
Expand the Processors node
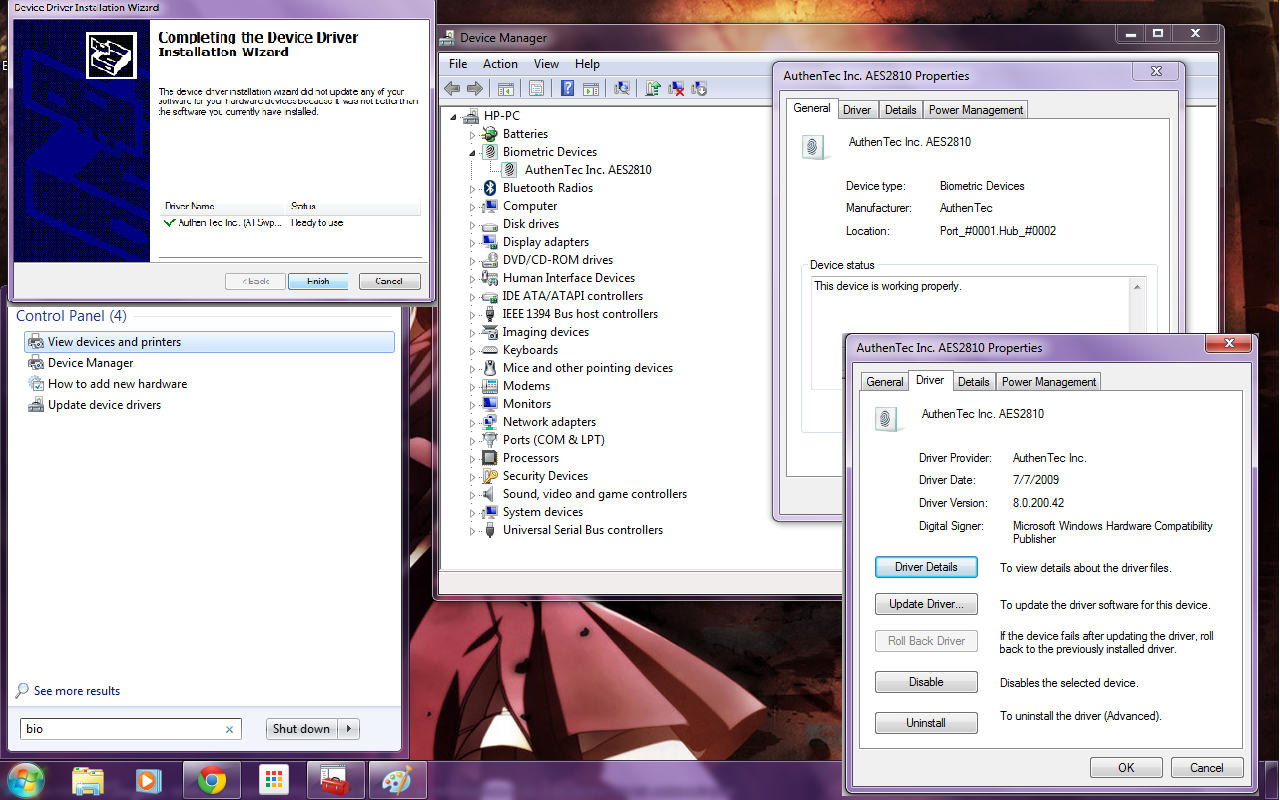(x=473, y=458)
